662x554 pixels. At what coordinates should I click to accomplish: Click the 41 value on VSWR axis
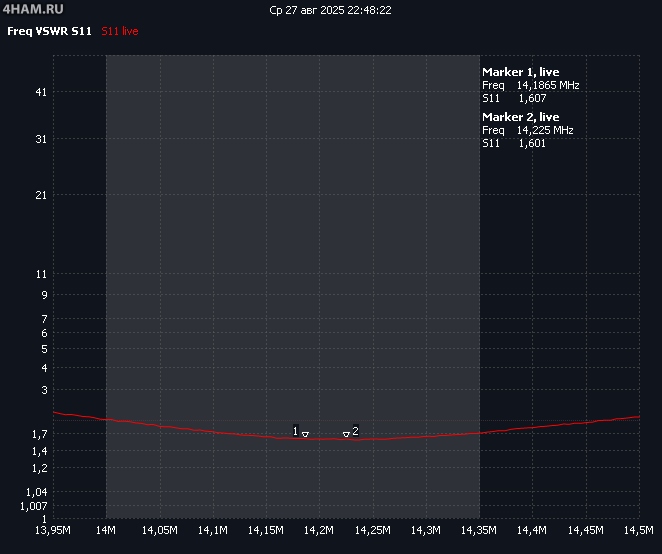point(41,92)
